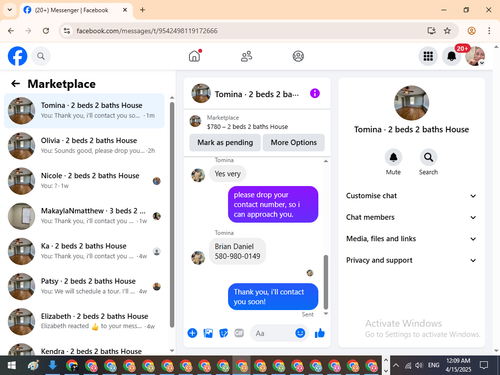Open the Notifications bell icon

451,56
